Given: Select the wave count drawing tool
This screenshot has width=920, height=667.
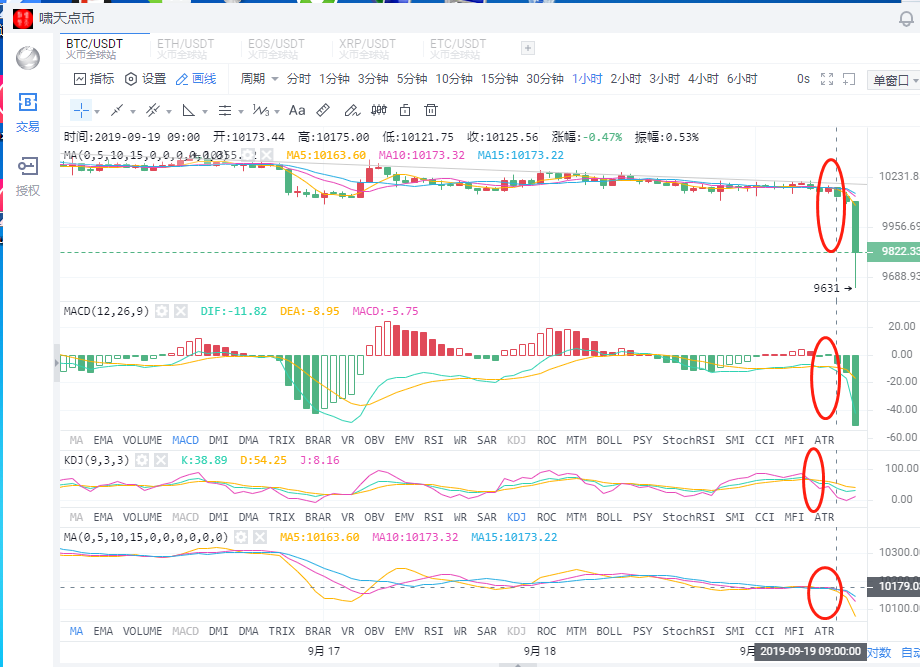Looking at the screenshot, I should (x=261, y=110).
